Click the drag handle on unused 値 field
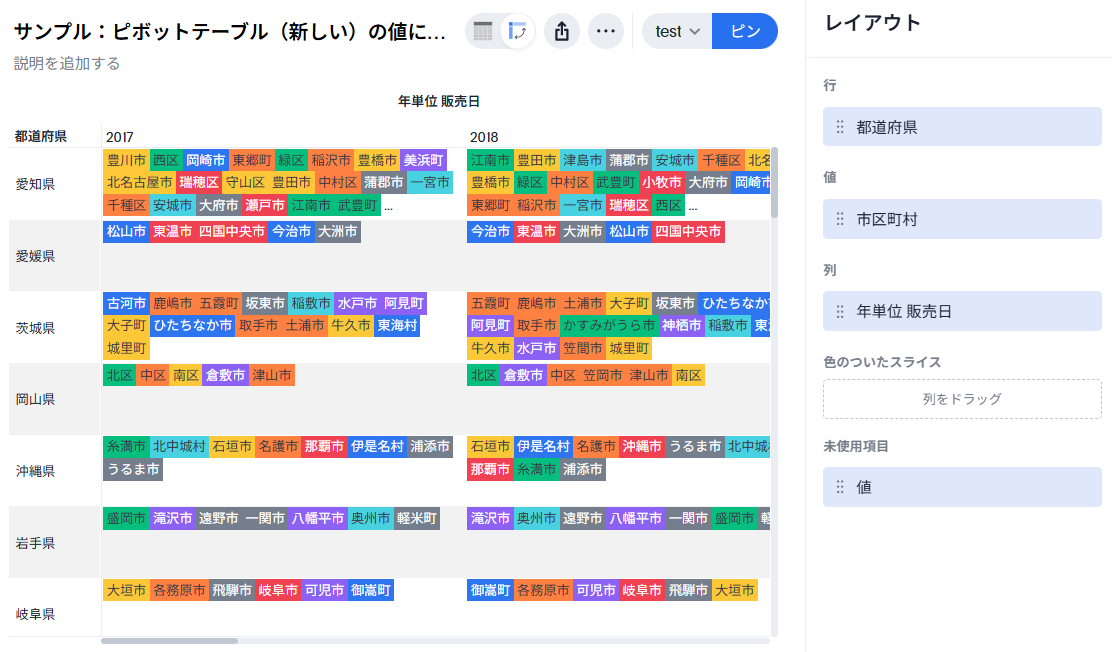This screenshot has width=1112, height=652. (840, 487)
